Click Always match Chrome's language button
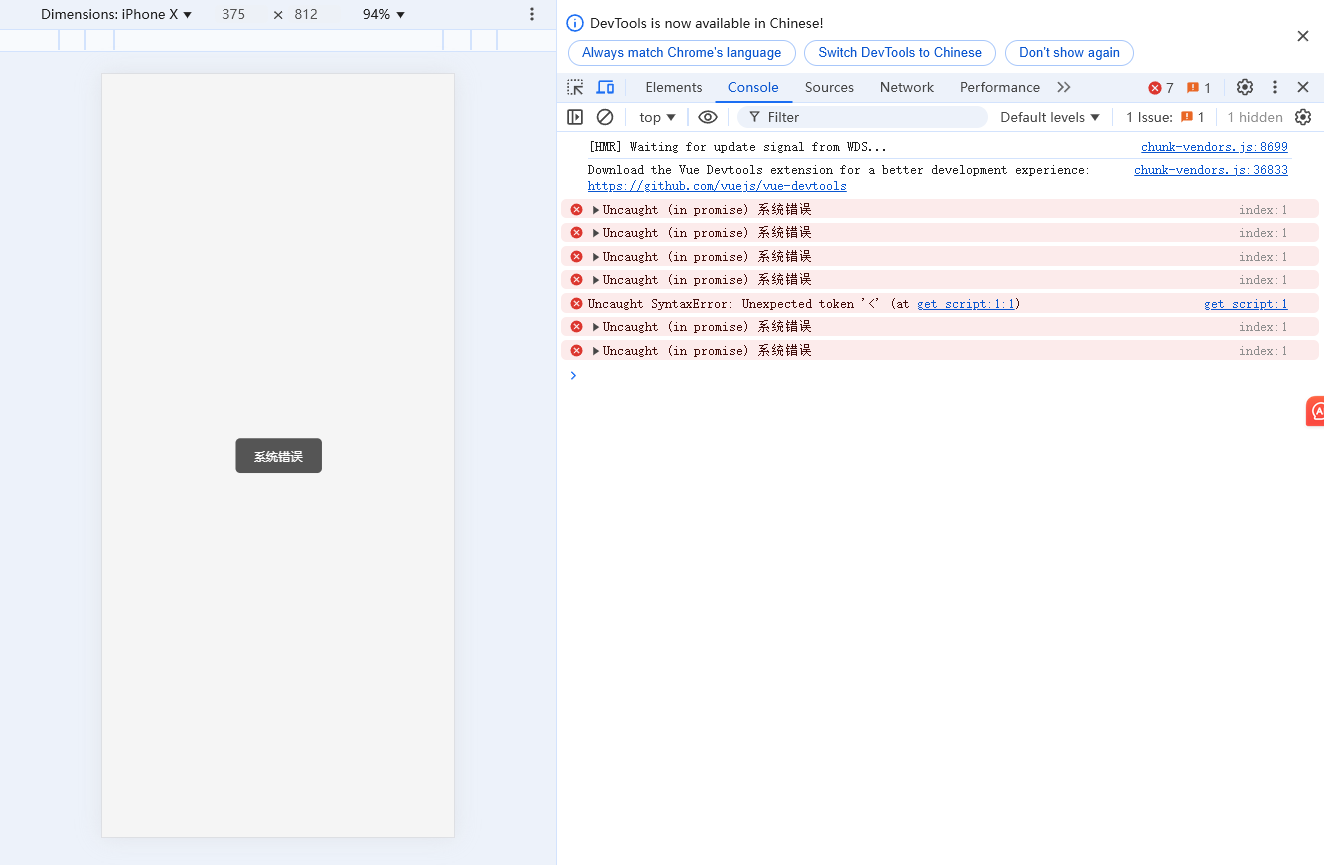 click(x=682, y=53)
